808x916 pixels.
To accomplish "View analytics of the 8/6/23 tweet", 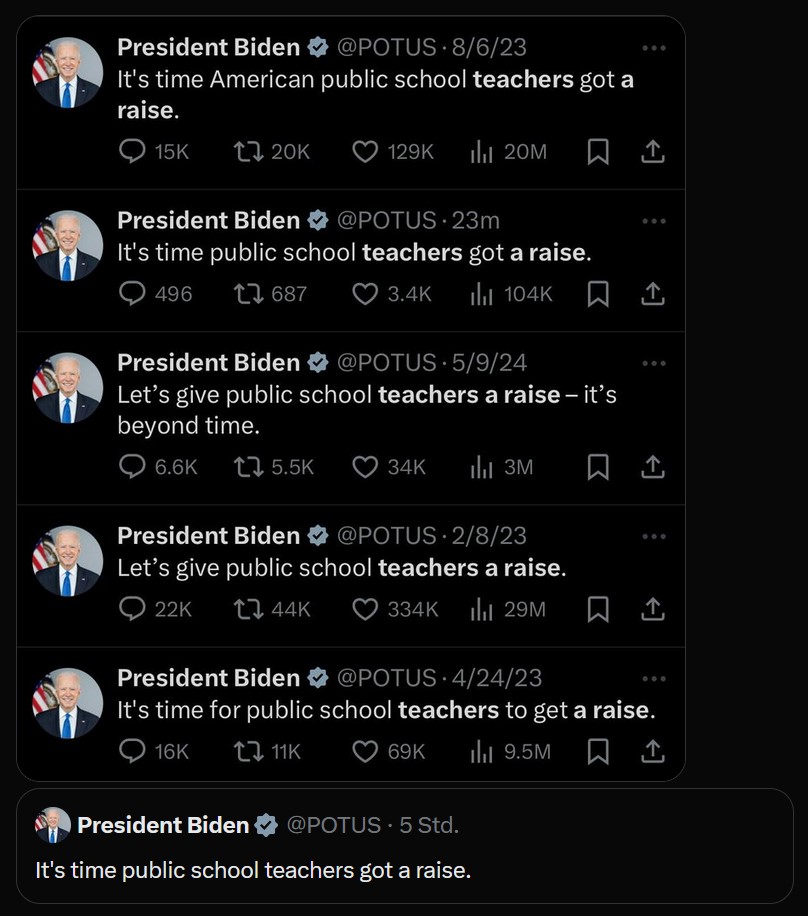I will (x=483, y=151).
